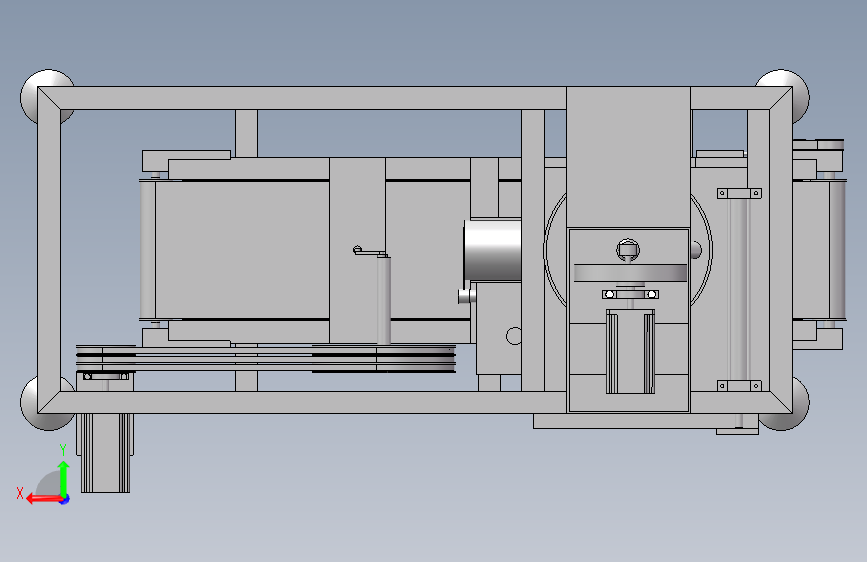This screenshot has width=867, height=562.
Task: Select the small hook latch at the center
Action: click(x=369, y=252)
